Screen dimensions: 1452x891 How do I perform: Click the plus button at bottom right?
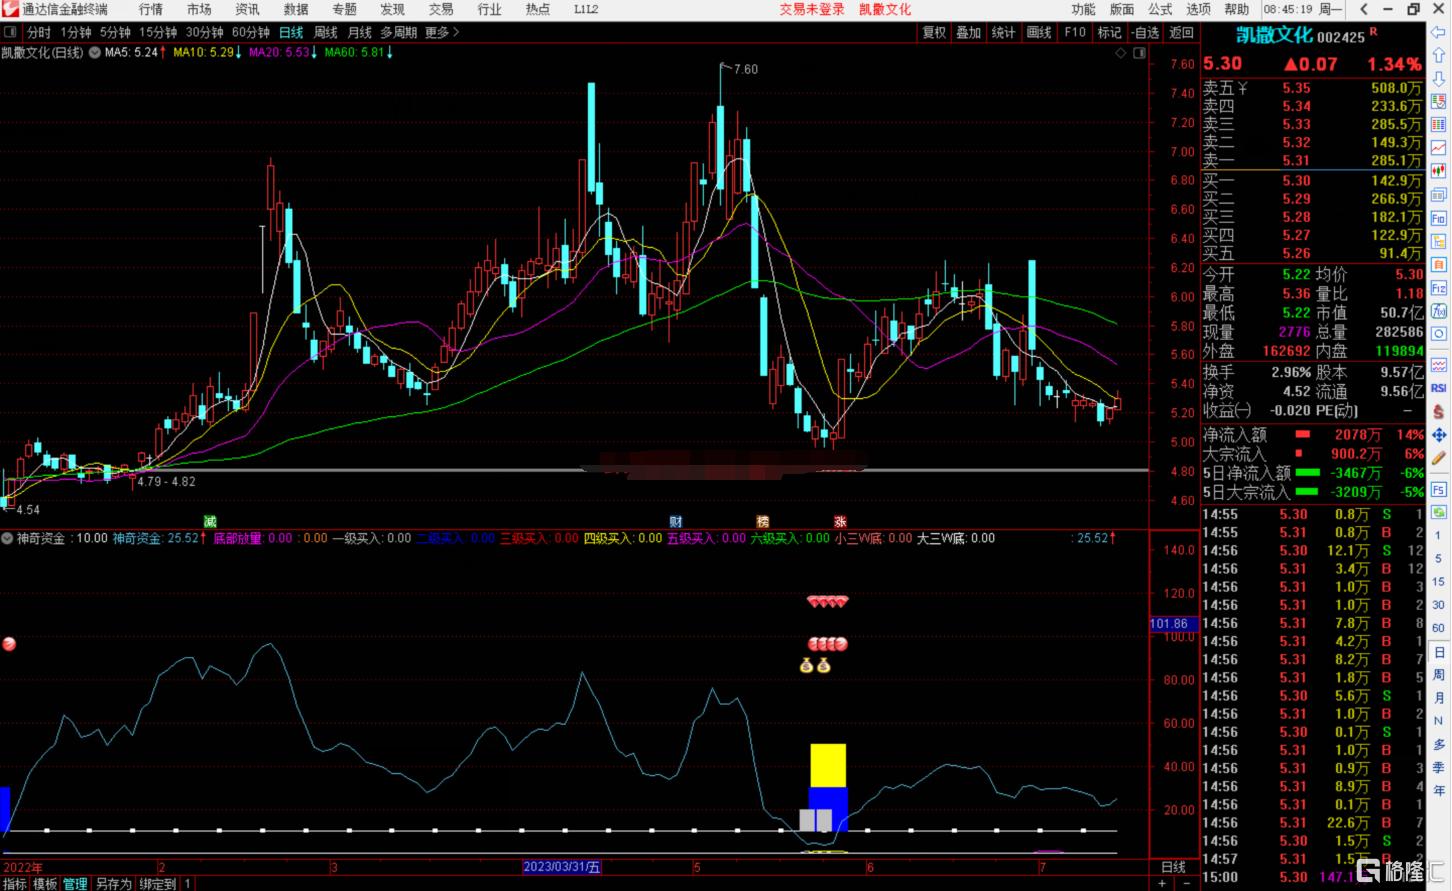click(1161, 884)
